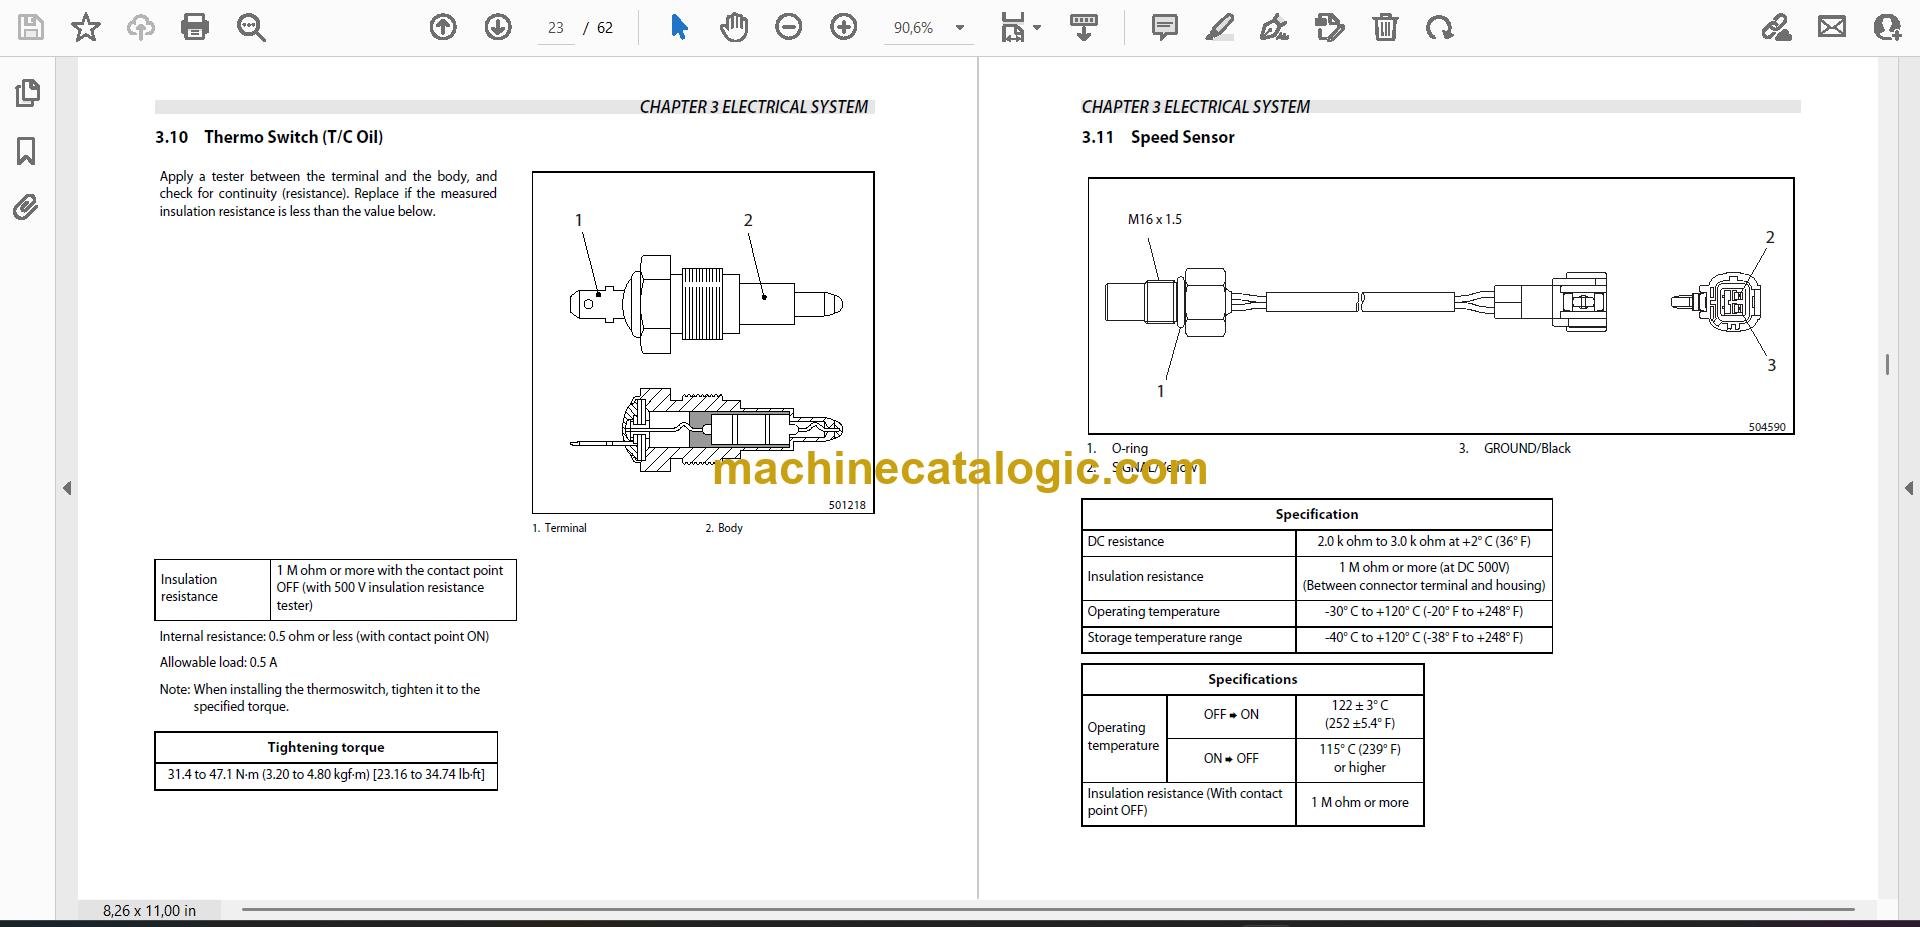Click the OFF ON specification cell
Viewport: 1920px width, 927px height.
[1231, 715]
